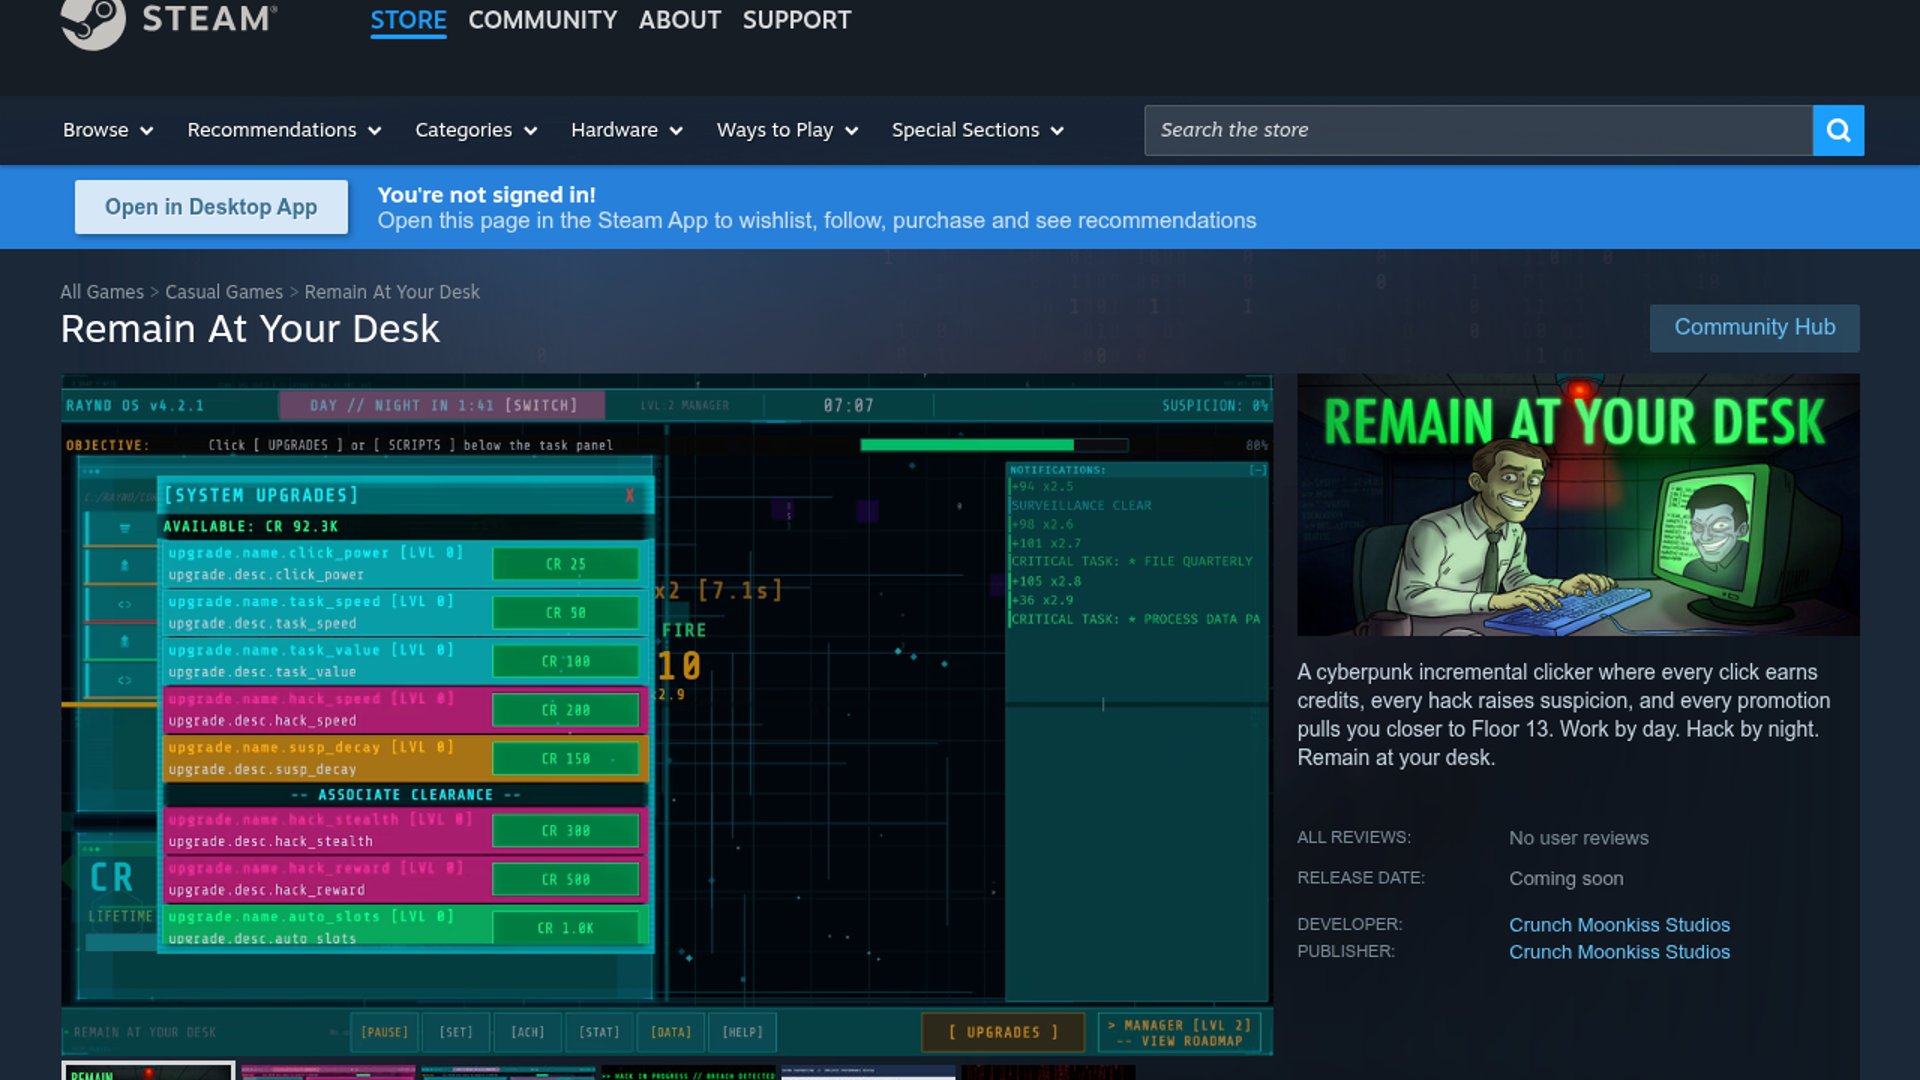This screenshot has width=1920, height=1080.
Task: Click the magnifying glass search button
Action: pyautogui.click(x=1838, y=130)
